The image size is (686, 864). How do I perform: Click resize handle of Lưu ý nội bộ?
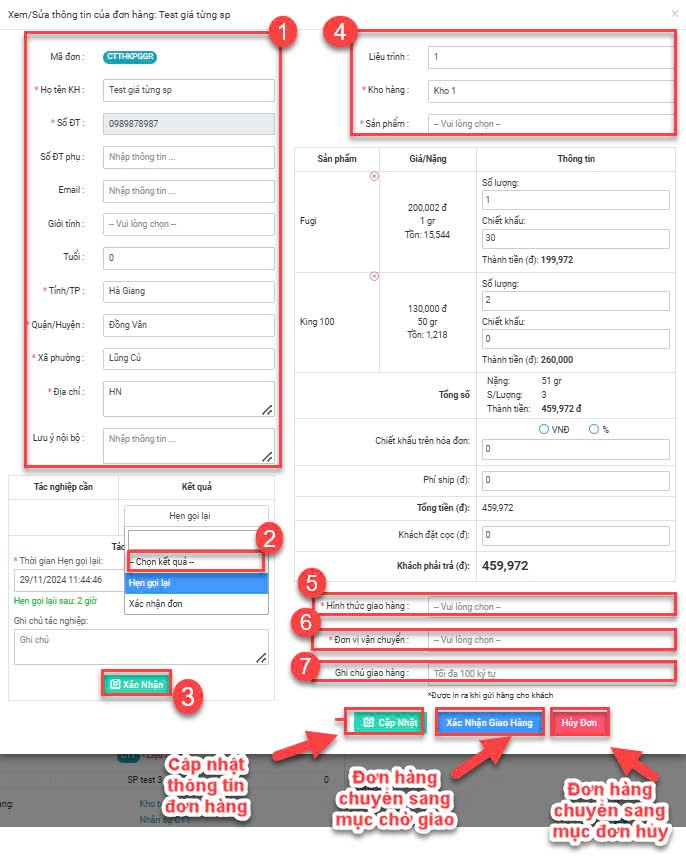[267, 456]
